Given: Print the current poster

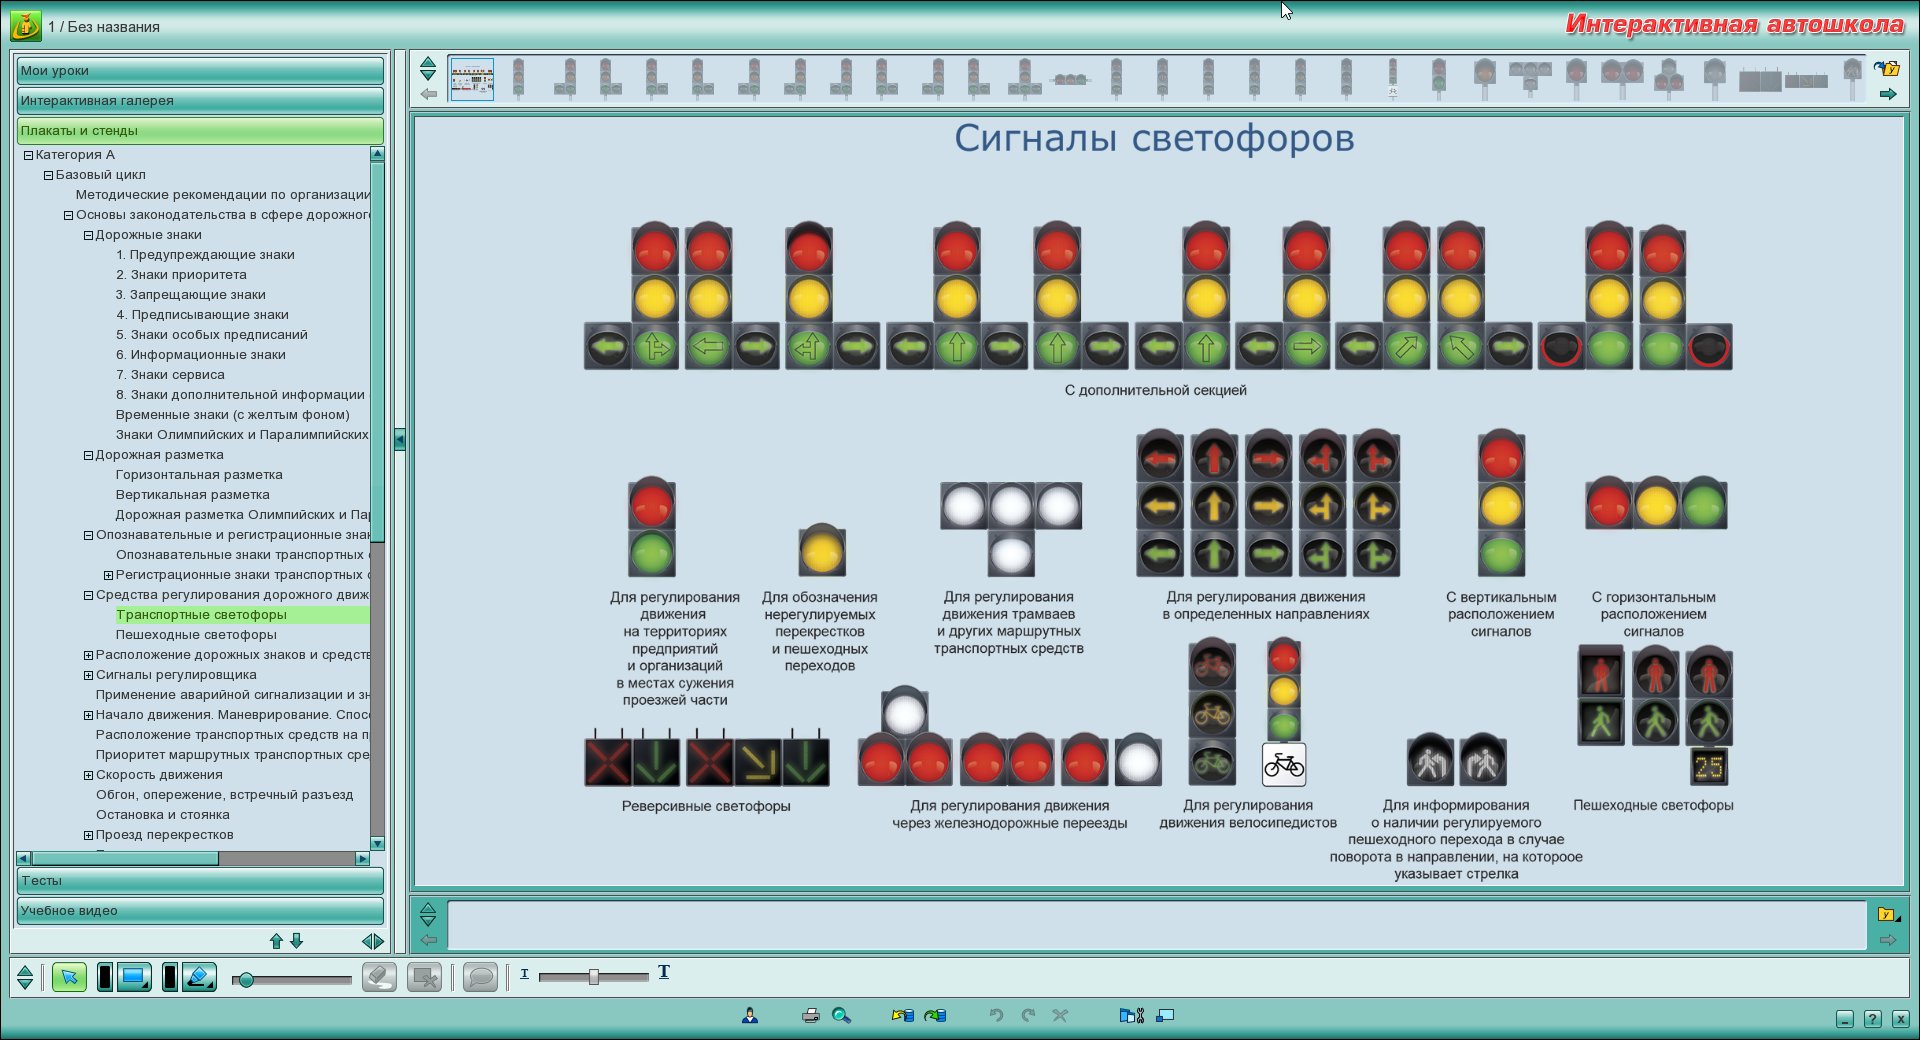Looking at the screenshot, I should [x=811, y=1016].
